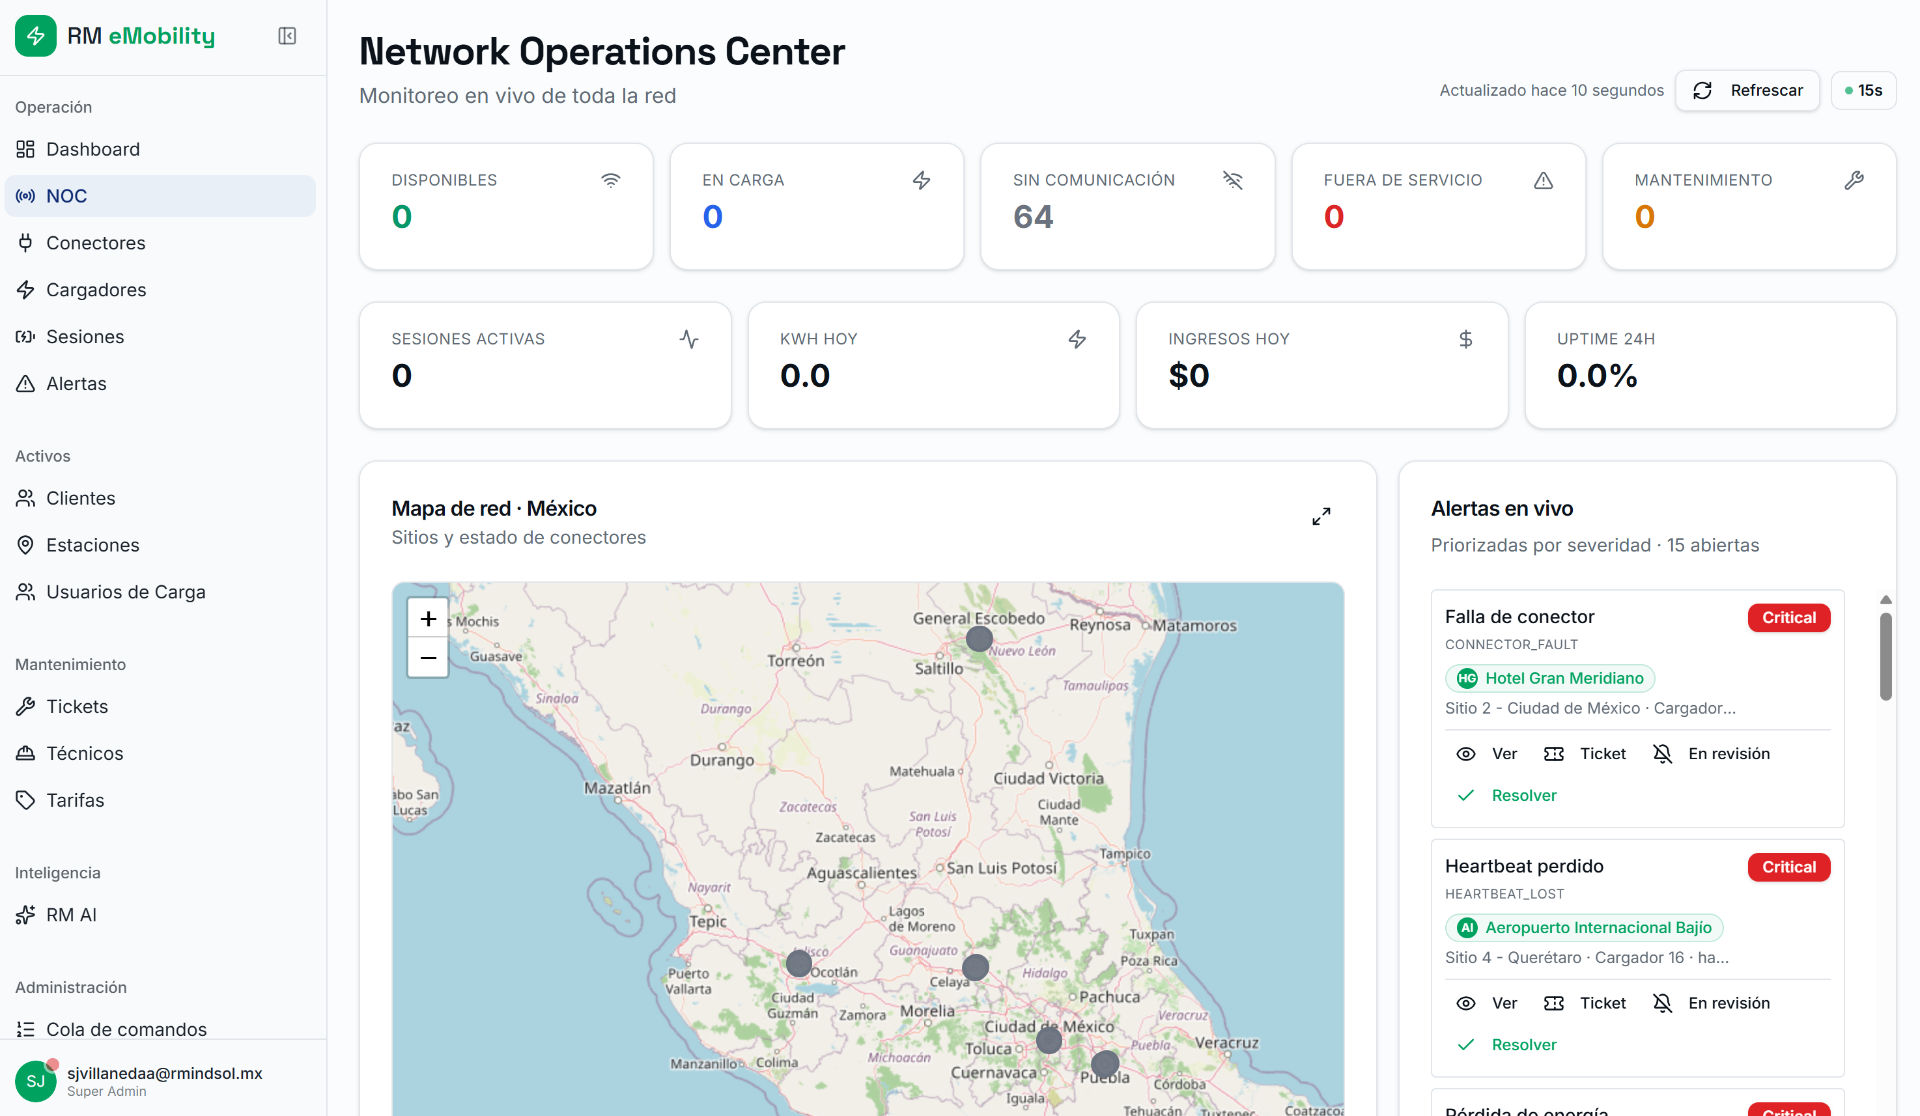Zoom in on the map
The height and width of the screenshot is (1116, 1920).
point(428,619)
